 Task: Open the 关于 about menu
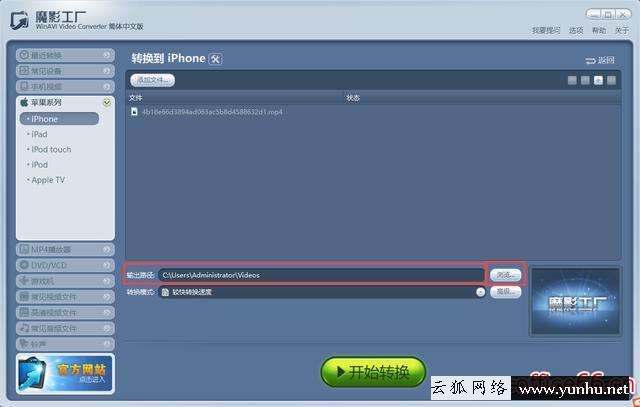point(622,31)
